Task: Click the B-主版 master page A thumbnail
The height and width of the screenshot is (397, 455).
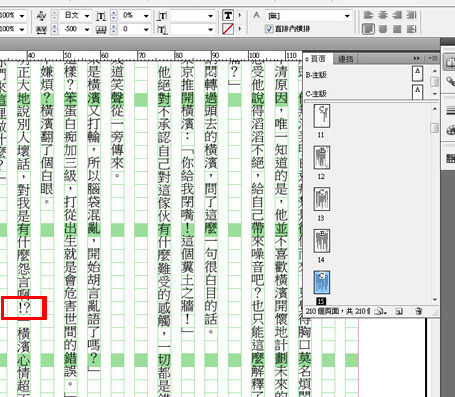Action: 417,74
